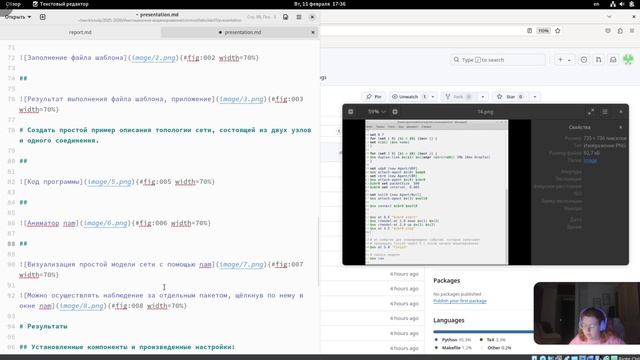Click the 110% zoom indicator in browser

point(543,31)
